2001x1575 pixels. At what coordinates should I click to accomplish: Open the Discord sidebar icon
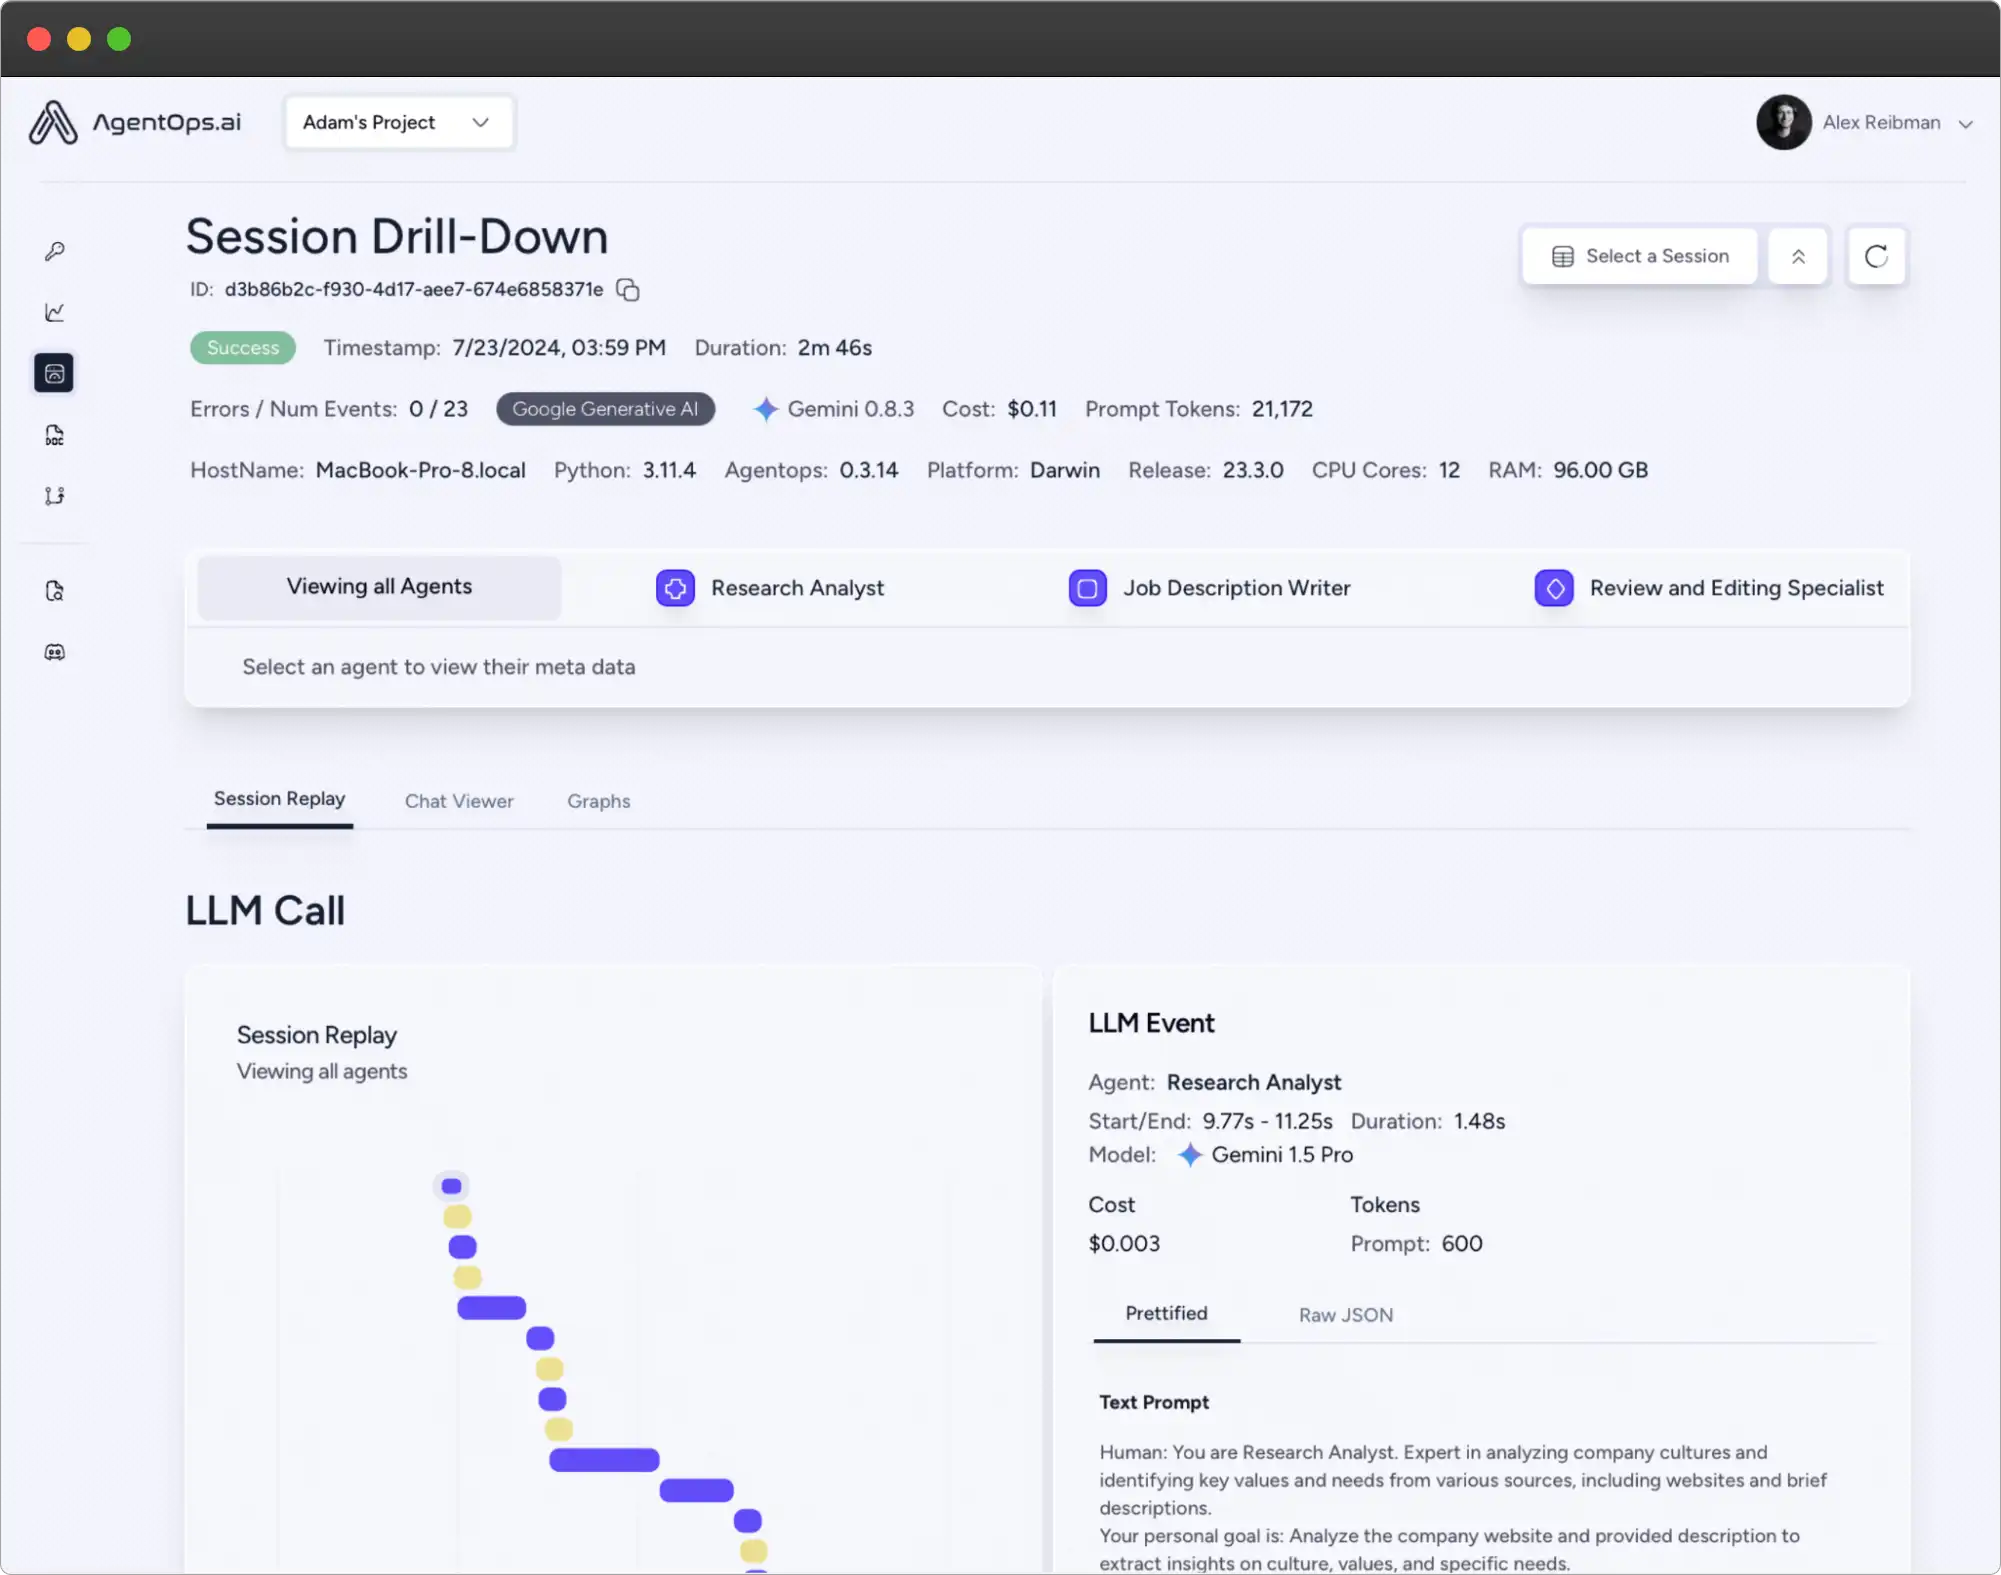[55, 652]
